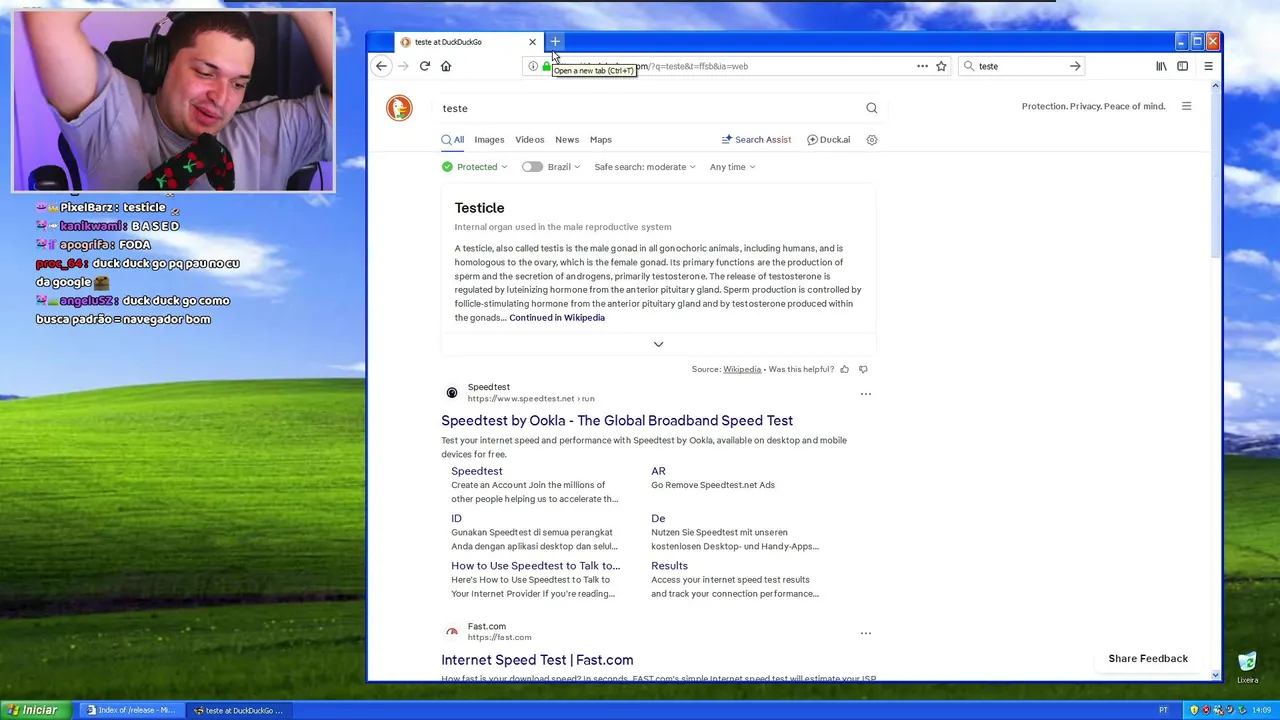Click the DuckDuckGo logo
Viewport: 1280px width, 720px height.
click(x=399, y=108)
